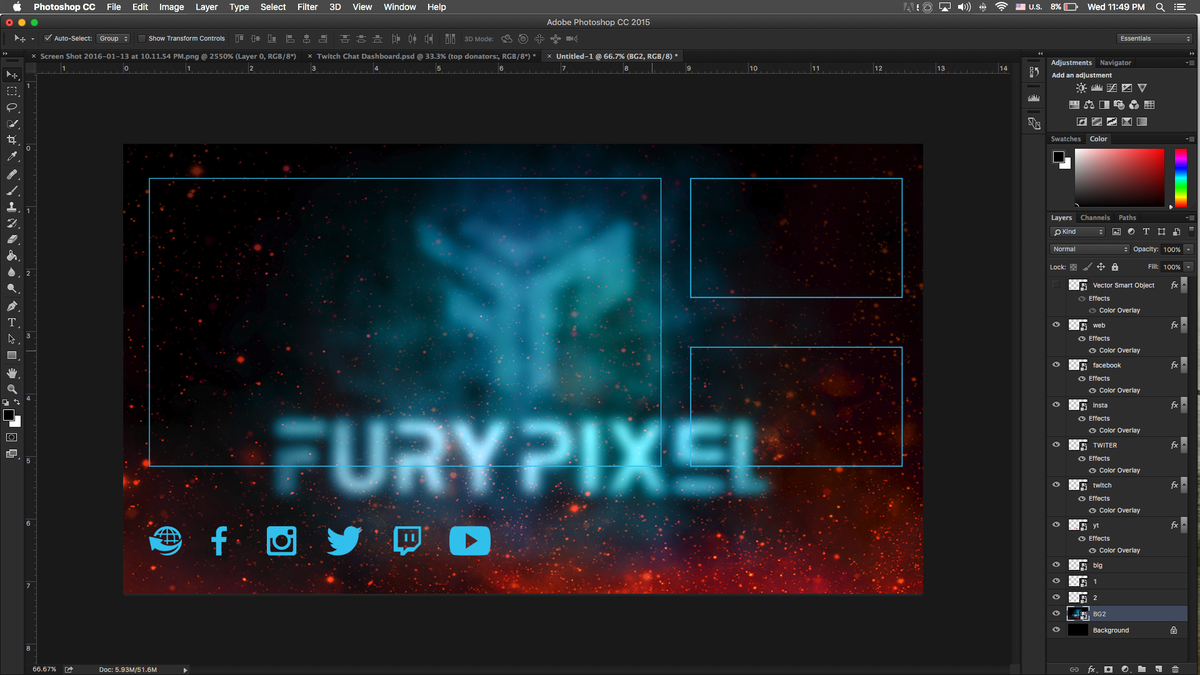Select the Type tool
The height and width of the screenshot is (675, 1200).
tap(13, 322)
